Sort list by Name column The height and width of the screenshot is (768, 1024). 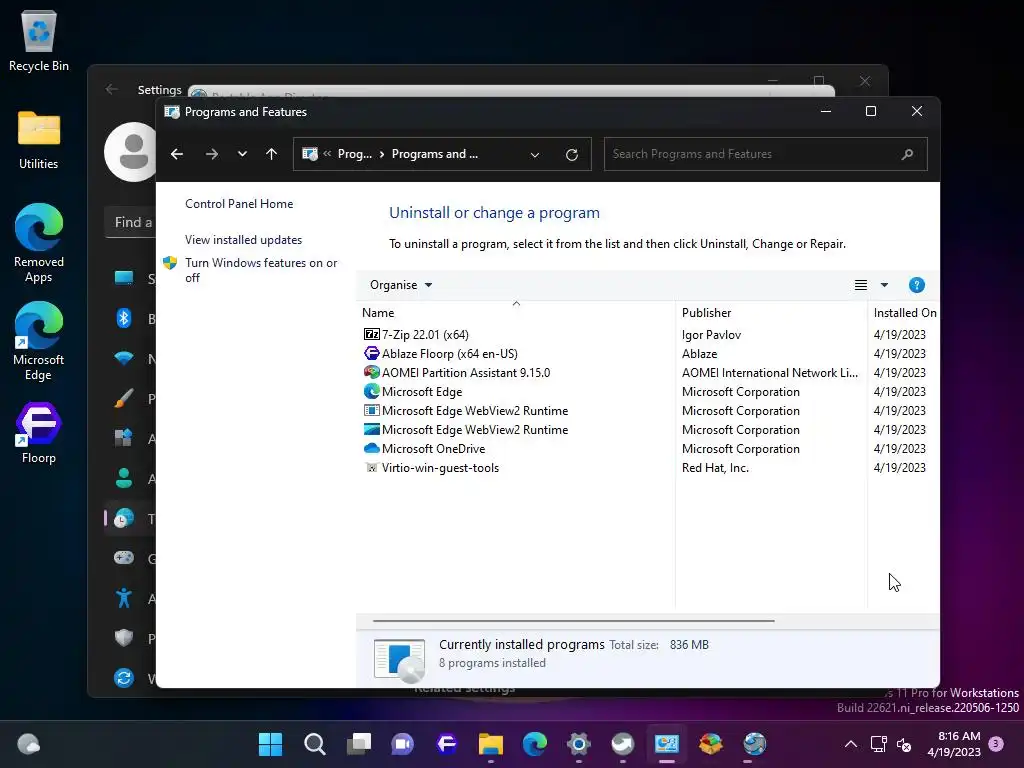[x=378, y=313]
